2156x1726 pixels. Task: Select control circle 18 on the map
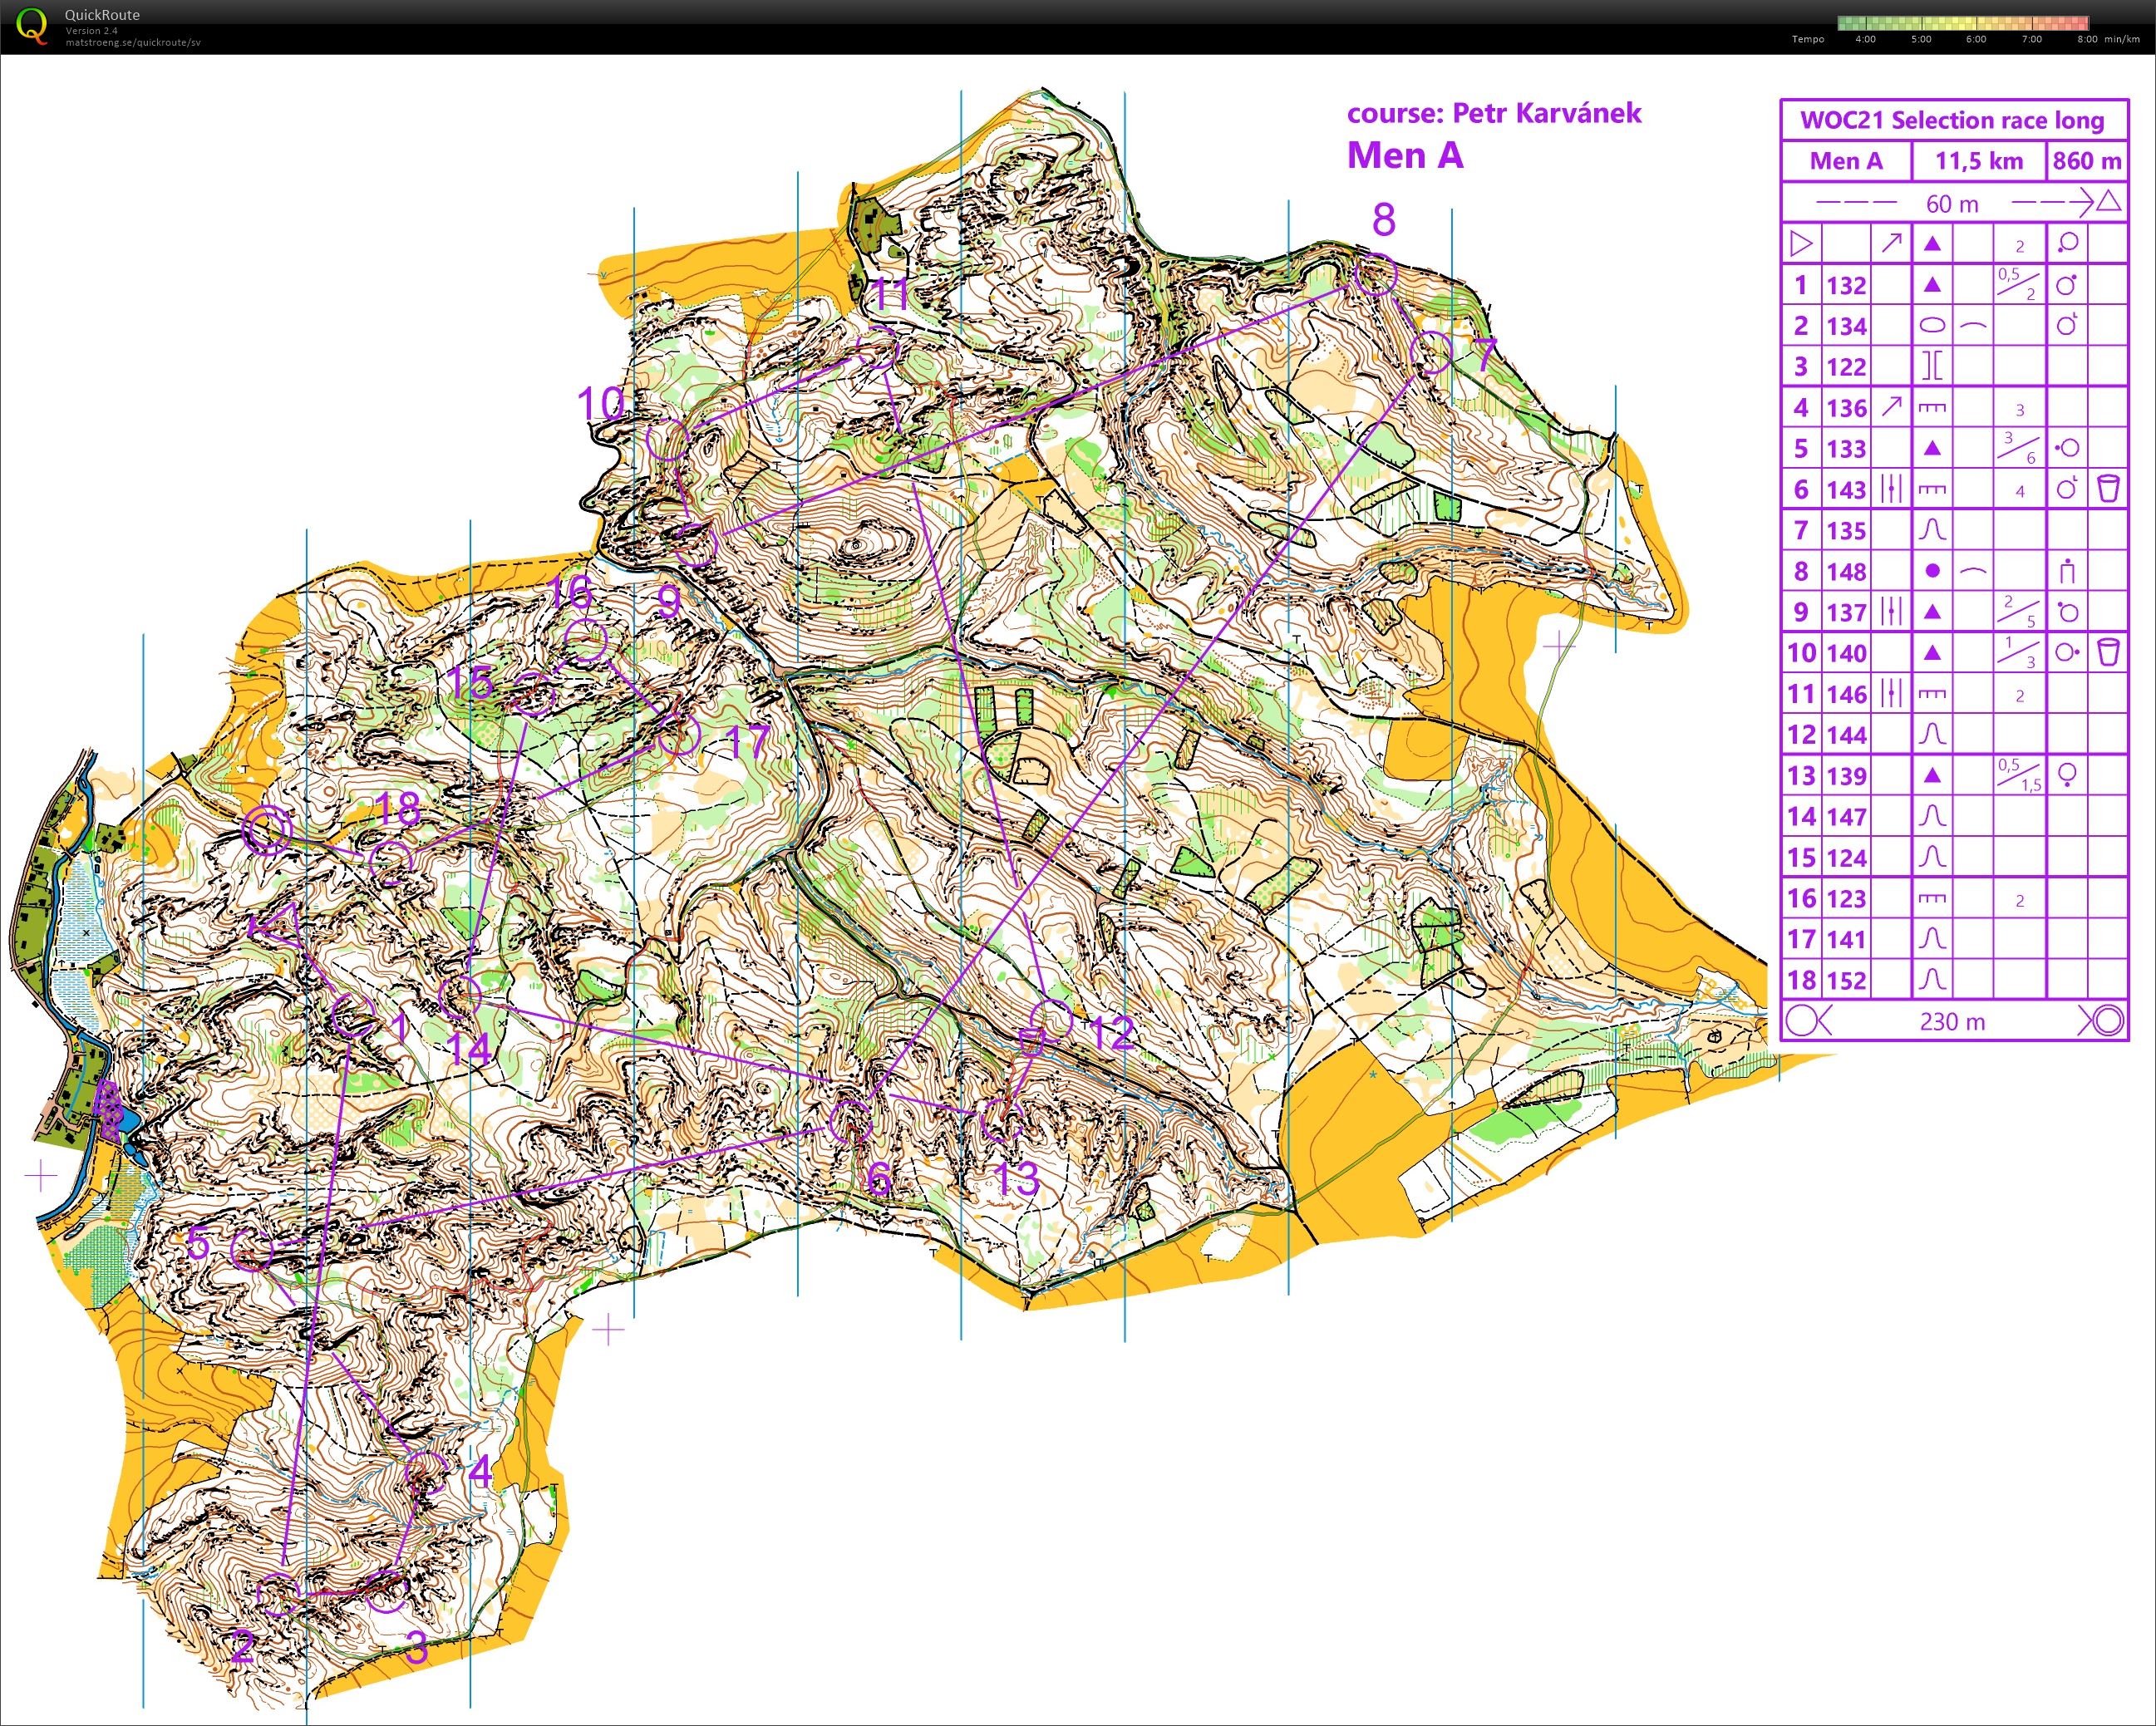[390, 863]
